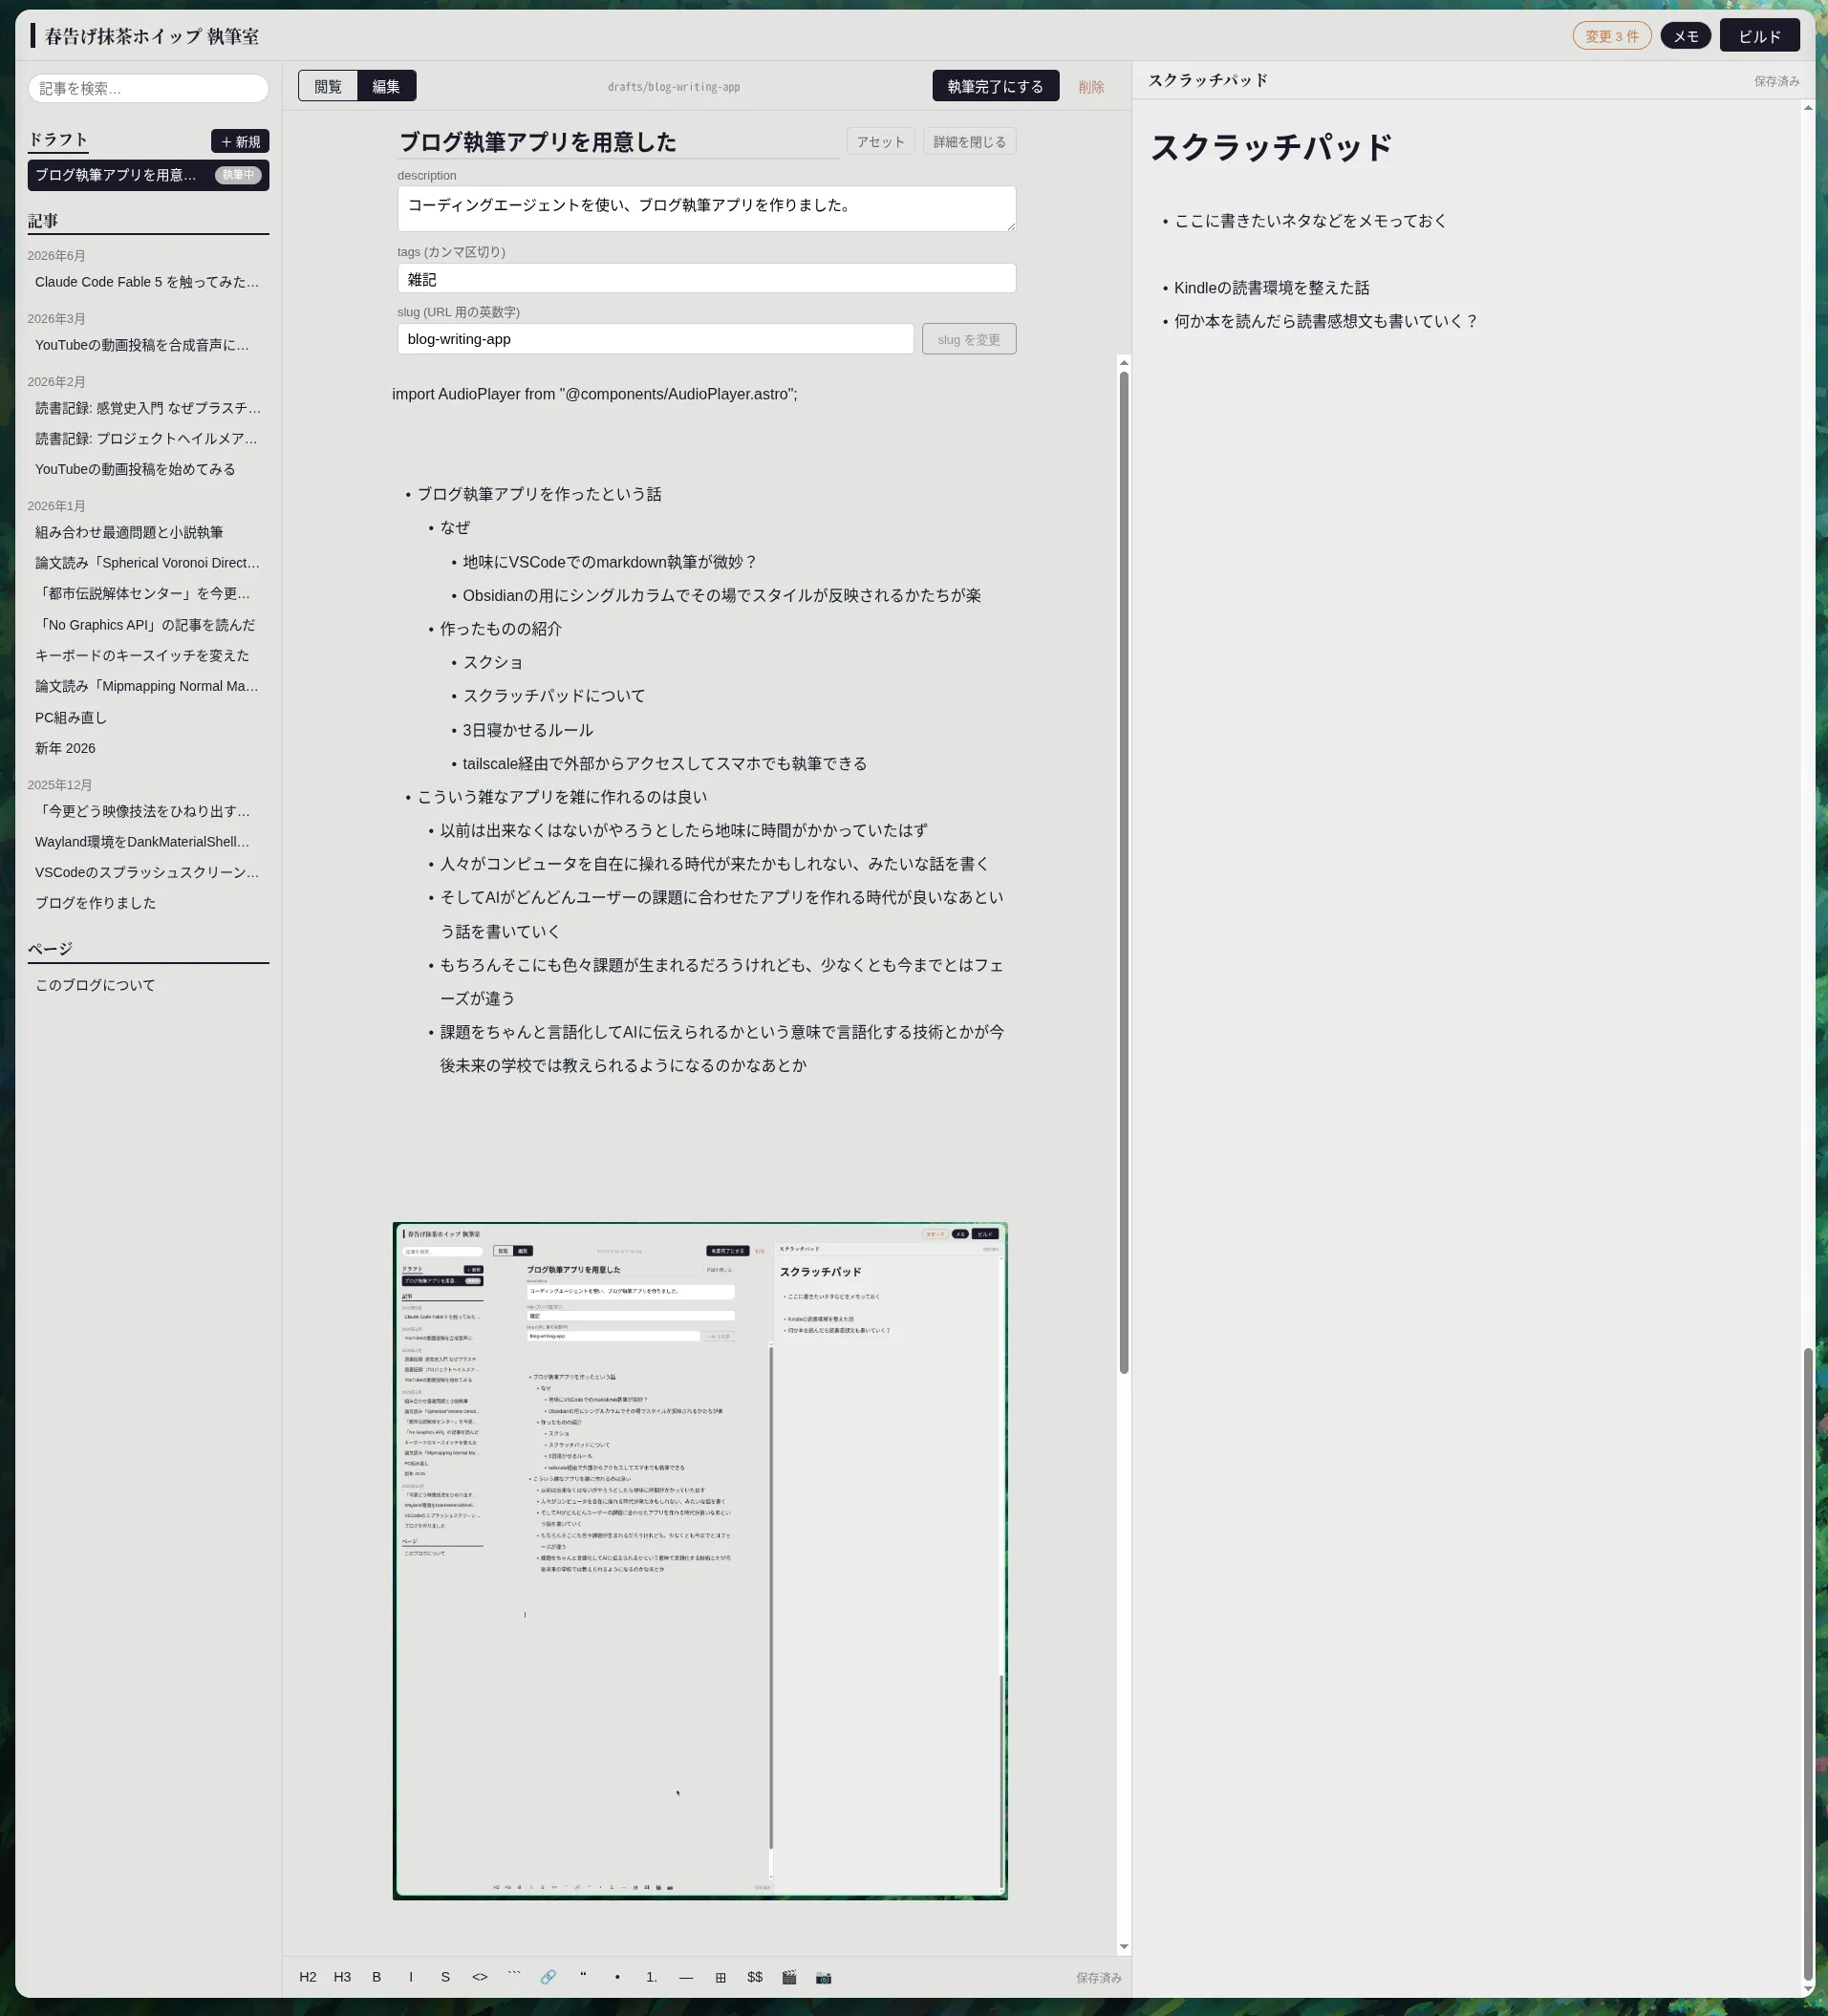The height and width of the screenshot is (2016, 1828).
Task: Apply bold formatting with B button
Action: tap(377, 1977)
